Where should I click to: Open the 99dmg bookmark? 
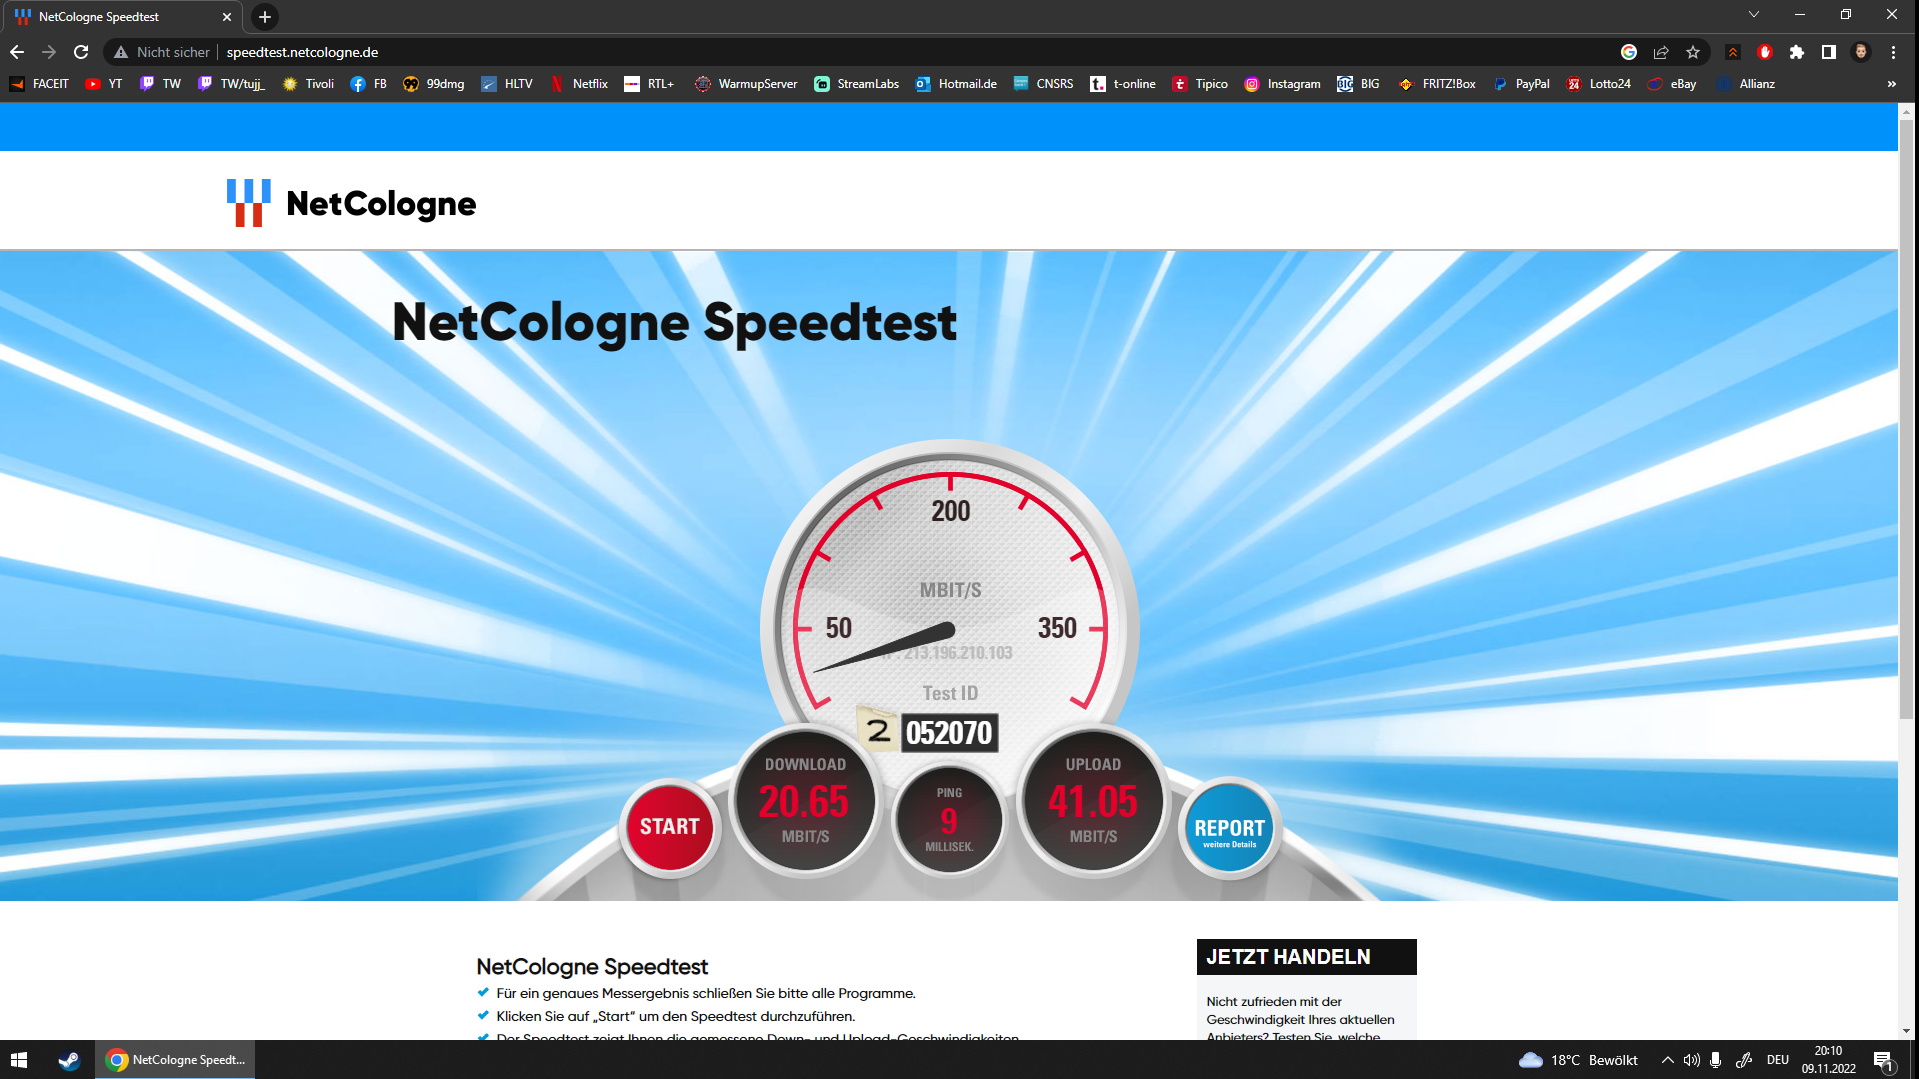(x=434, y=84)
